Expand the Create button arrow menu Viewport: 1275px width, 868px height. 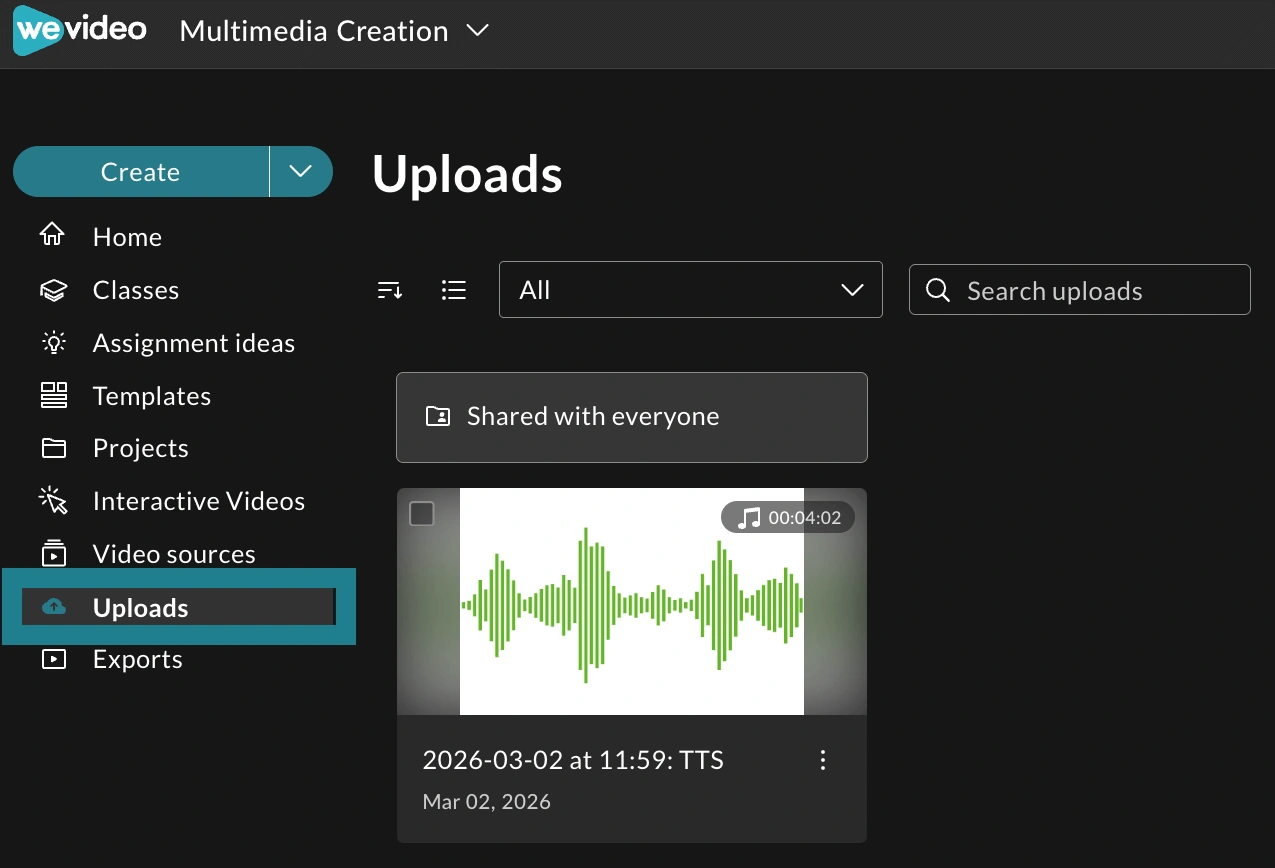coord(301,172)
